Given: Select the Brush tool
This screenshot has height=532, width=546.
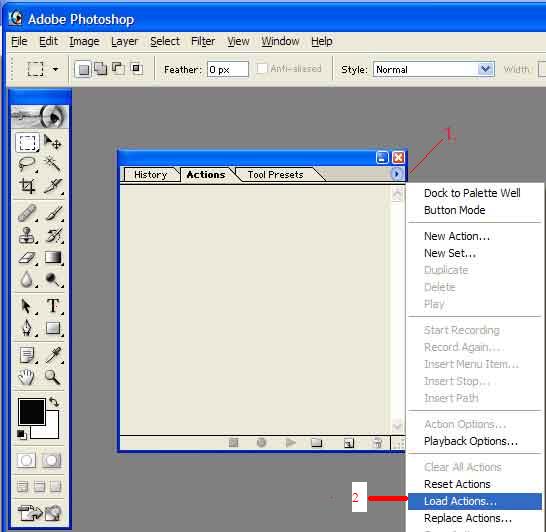Looking at the screenshot, I should click(53, 213).
